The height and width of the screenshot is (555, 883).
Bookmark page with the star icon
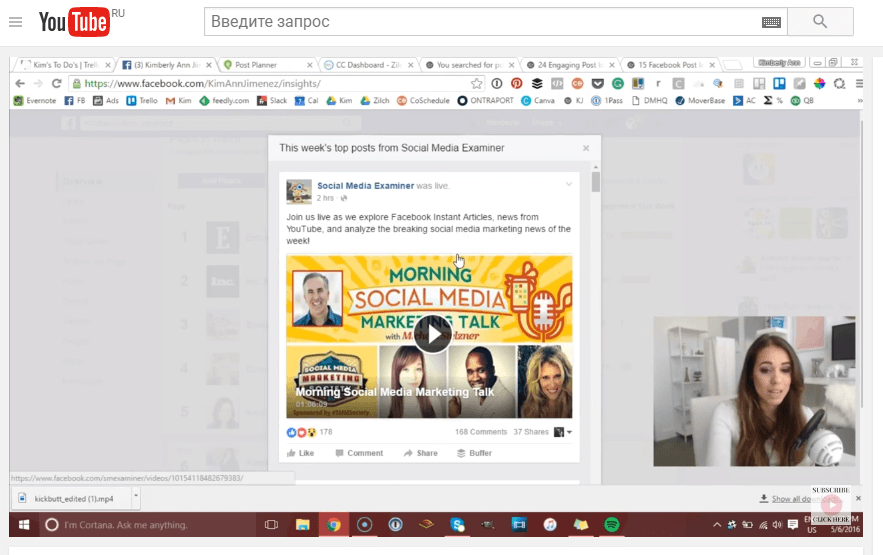tap(476, 83)
